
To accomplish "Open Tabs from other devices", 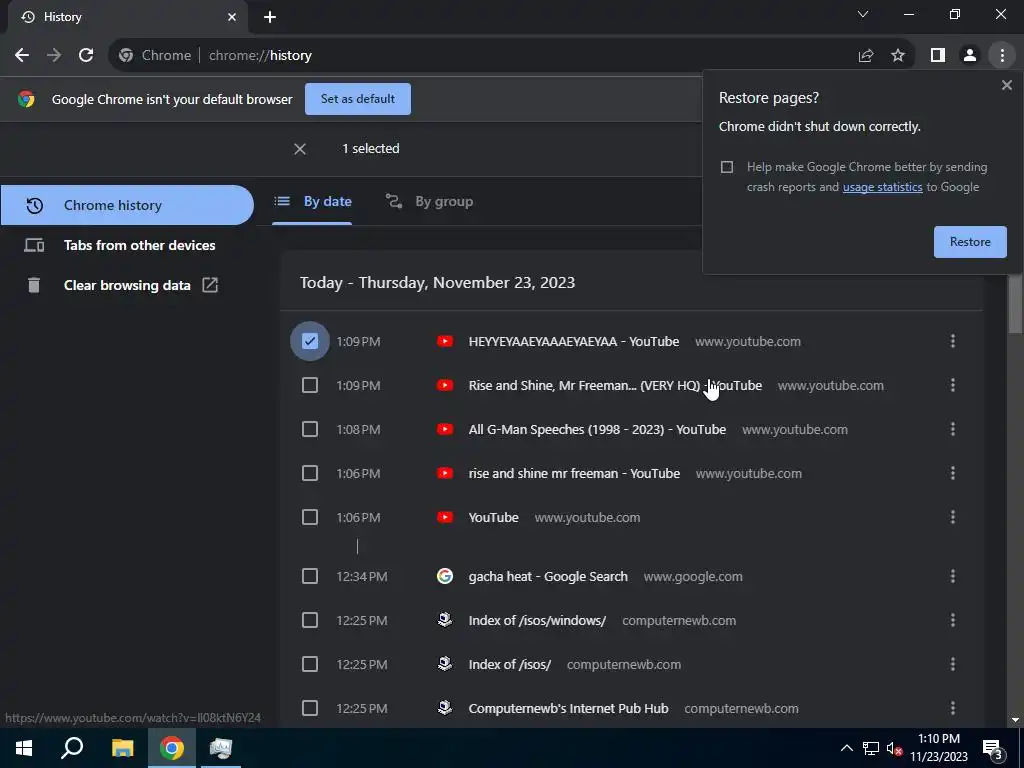I will [127, 246].
